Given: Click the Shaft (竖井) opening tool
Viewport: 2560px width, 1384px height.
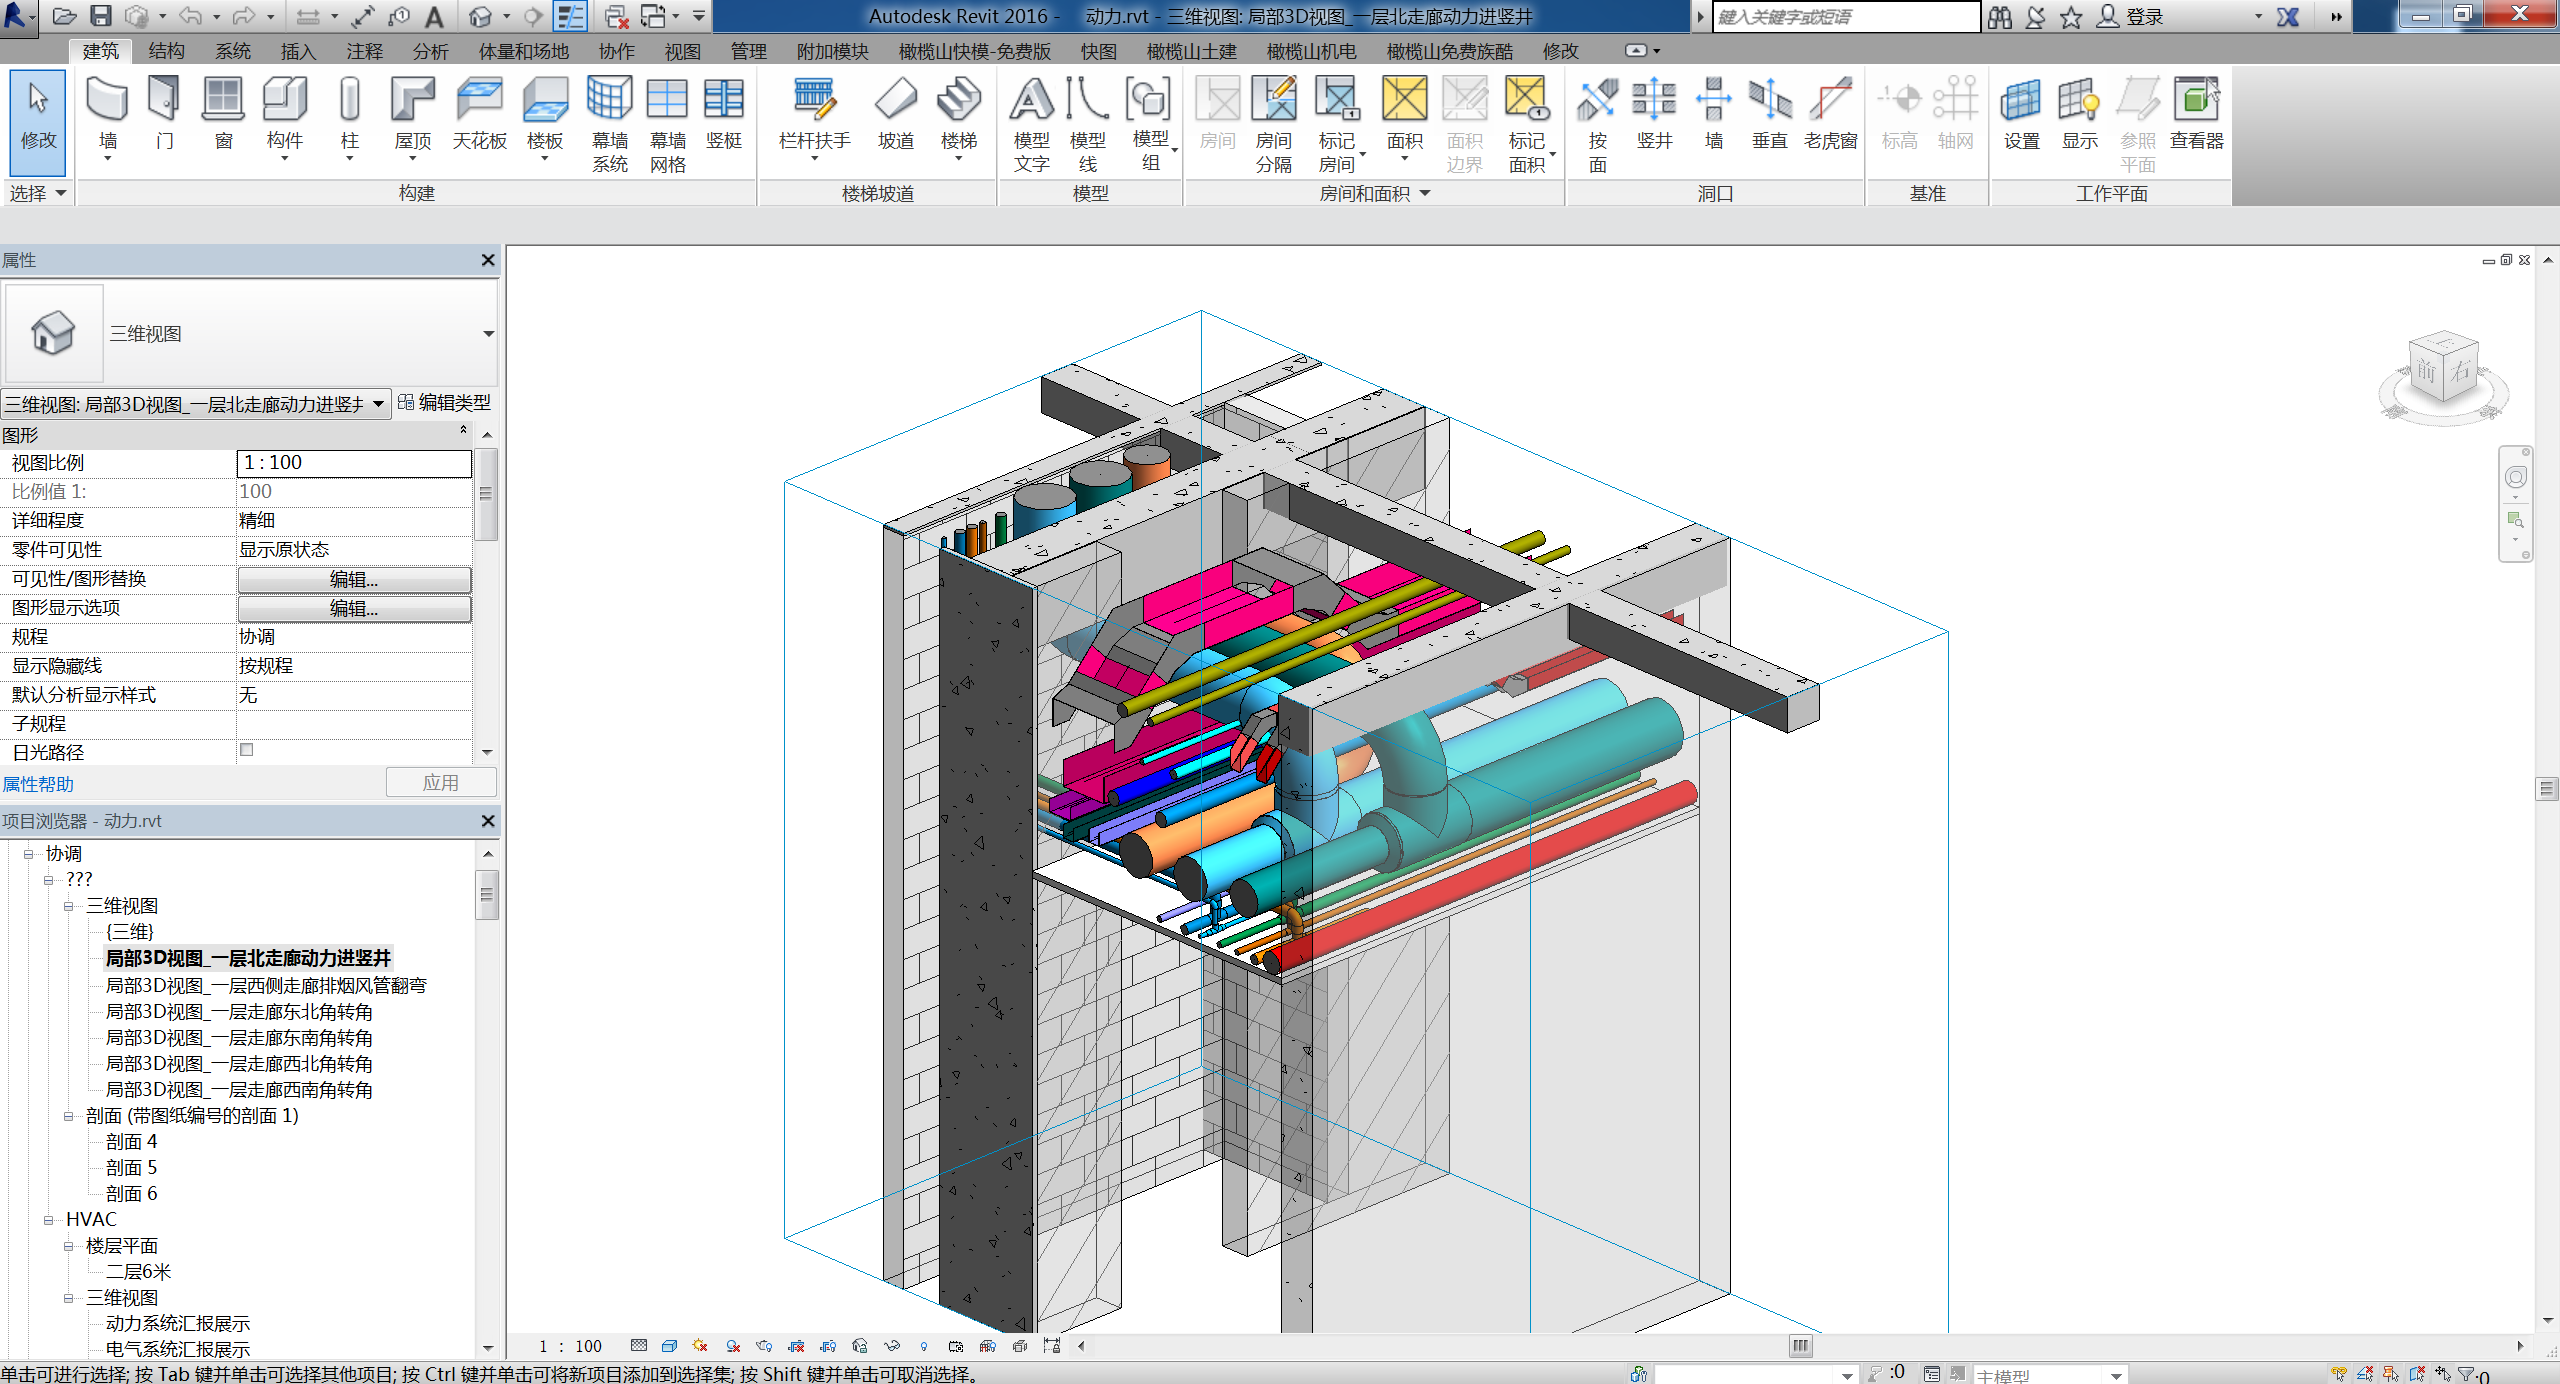Looking at the screenshot, I should pyautogui.click(x=1654, y=112).
